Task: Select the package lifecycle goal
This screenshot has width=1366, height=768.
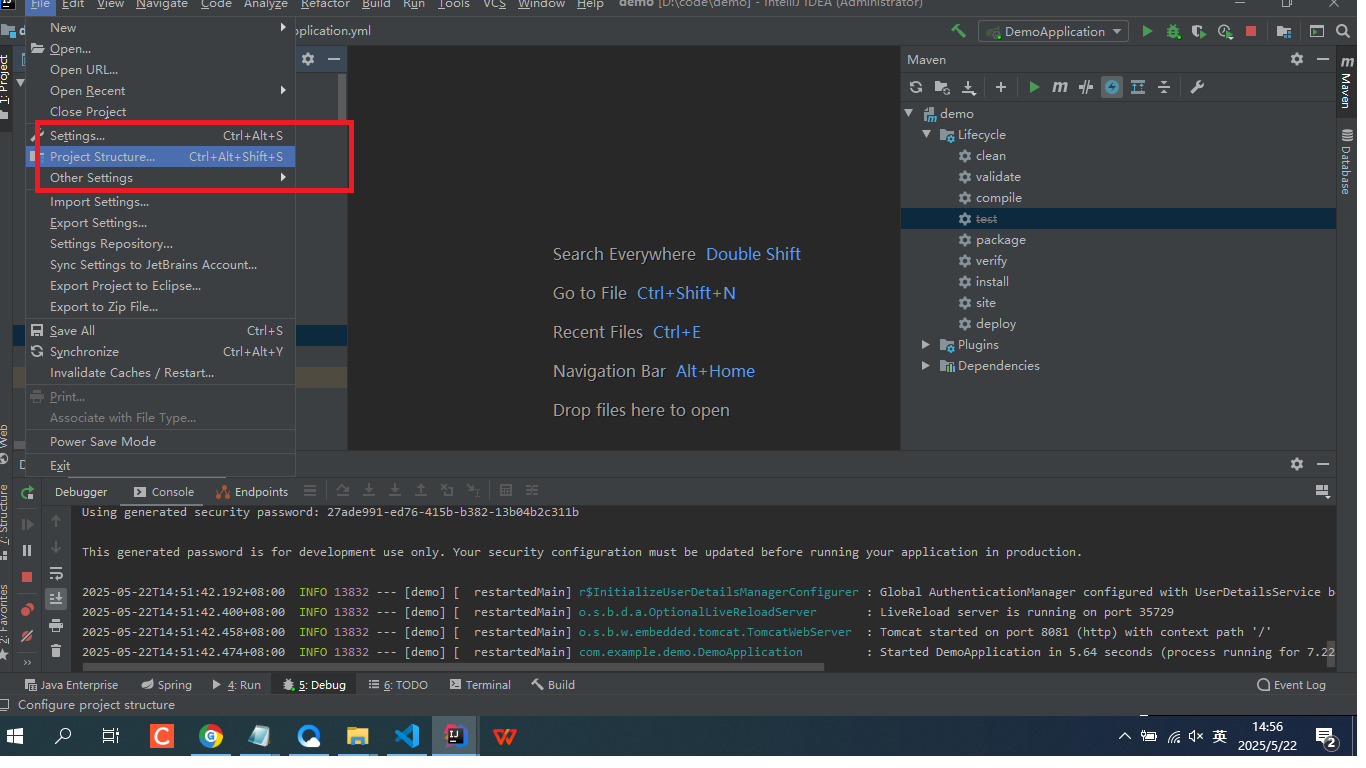Action: coord(1000,240)
